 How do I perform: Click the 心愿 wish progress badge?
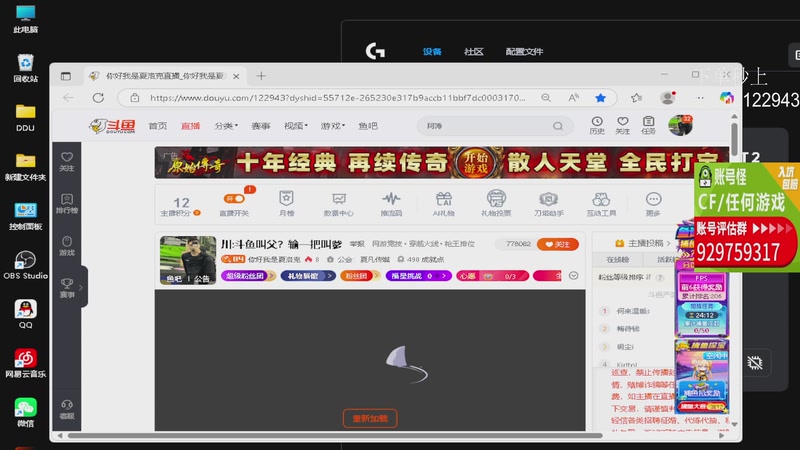tap(492, 276)
